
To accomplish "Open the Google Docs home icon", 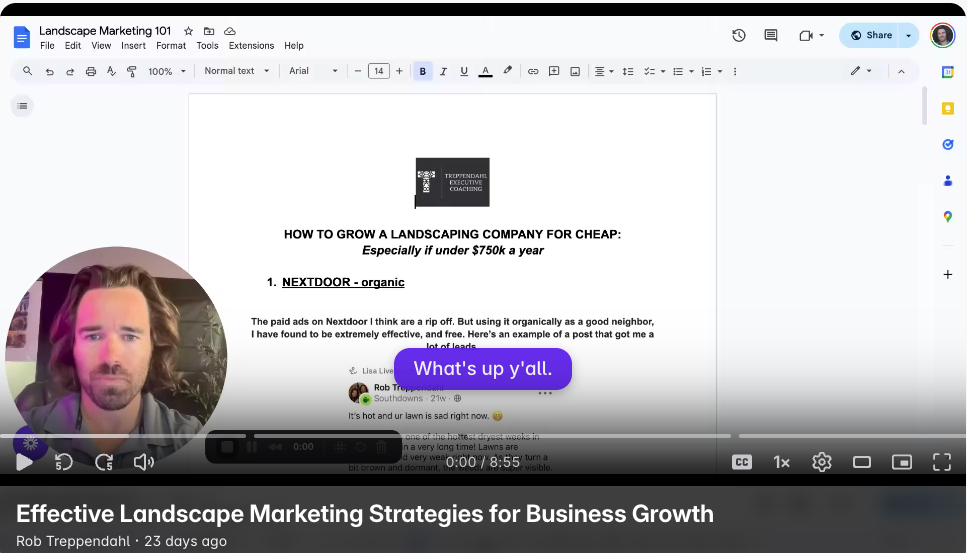I will tap(22, 38).
